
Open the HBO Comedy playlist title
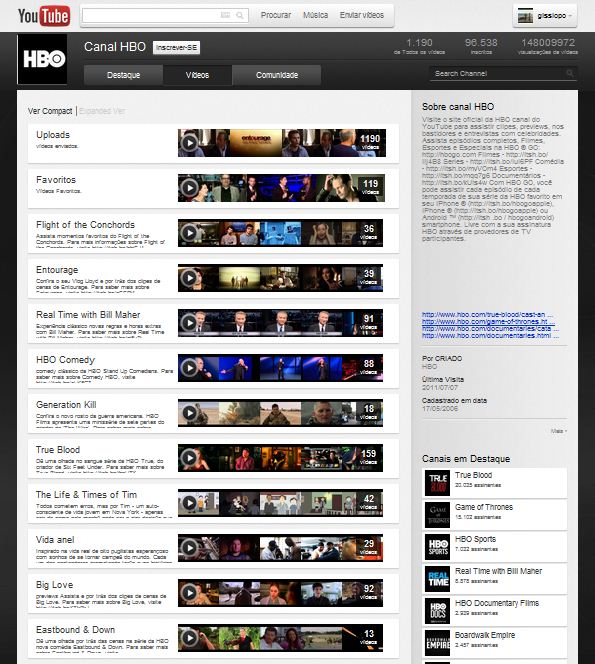coord(65,360)
